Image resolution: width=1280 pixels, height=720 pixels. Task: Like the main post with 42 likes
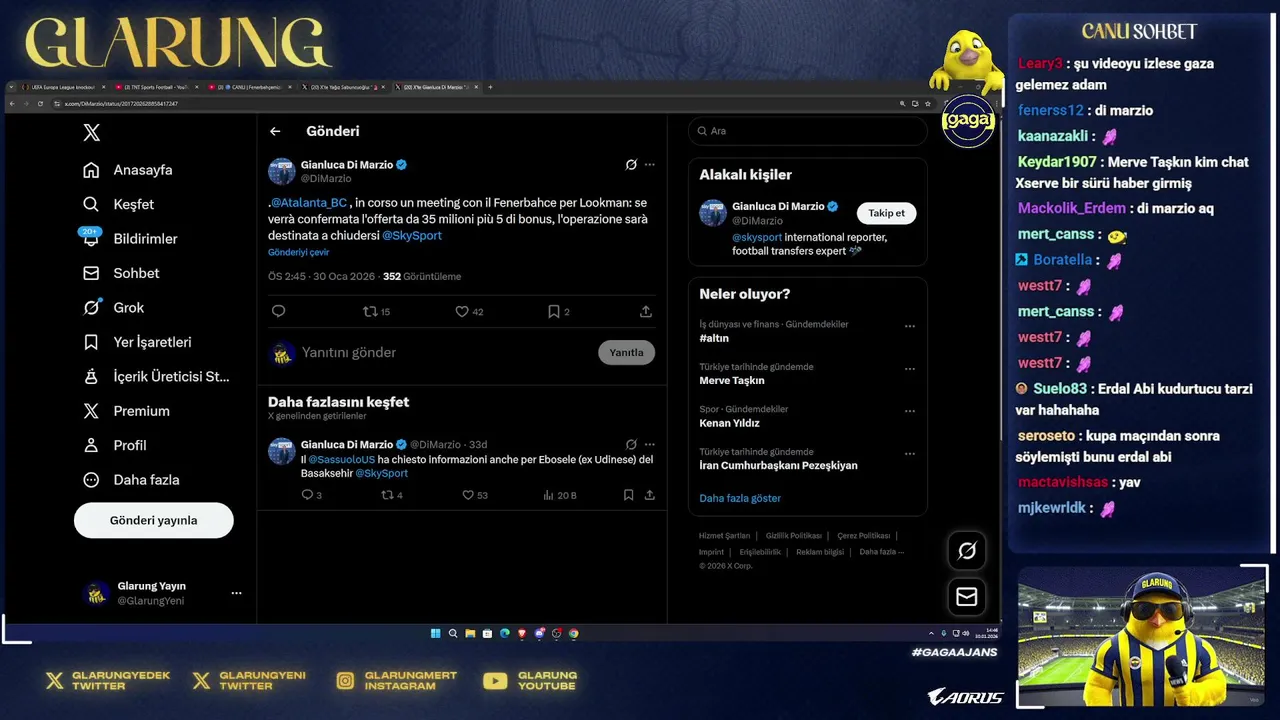click(x=469, y=311)
